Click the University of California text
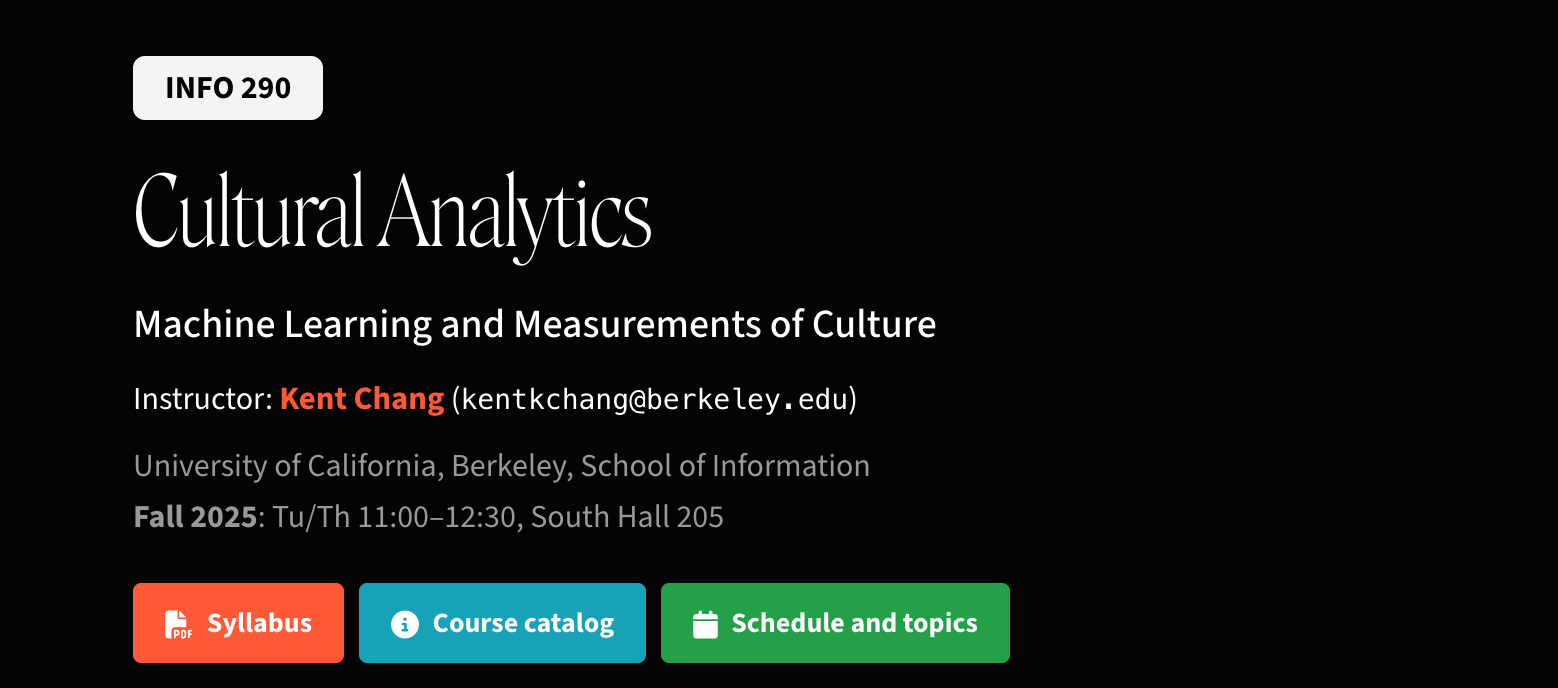 (288, 466)
